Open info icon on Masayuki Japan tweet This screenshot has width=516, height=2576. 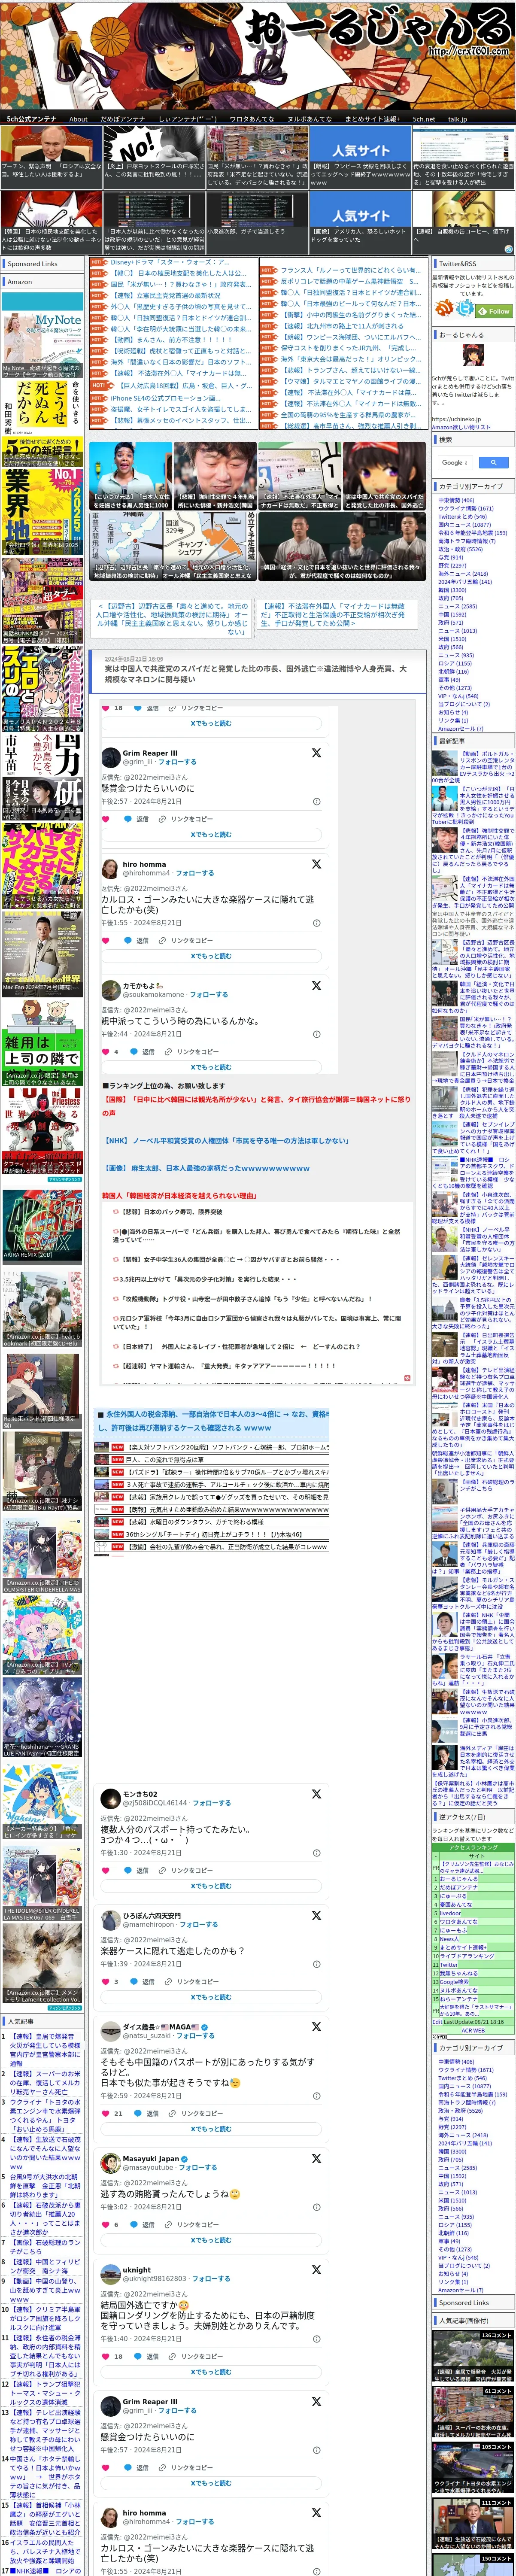(317, 2208)
